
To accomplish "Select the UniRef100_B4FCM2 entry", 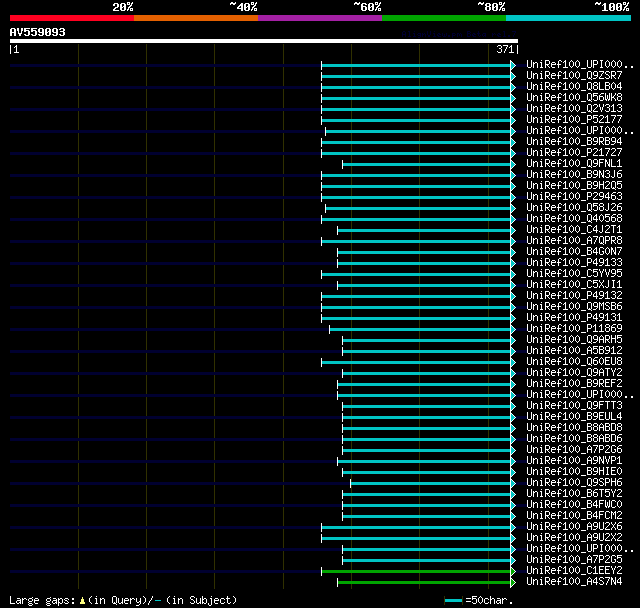I will coord(574,516).
